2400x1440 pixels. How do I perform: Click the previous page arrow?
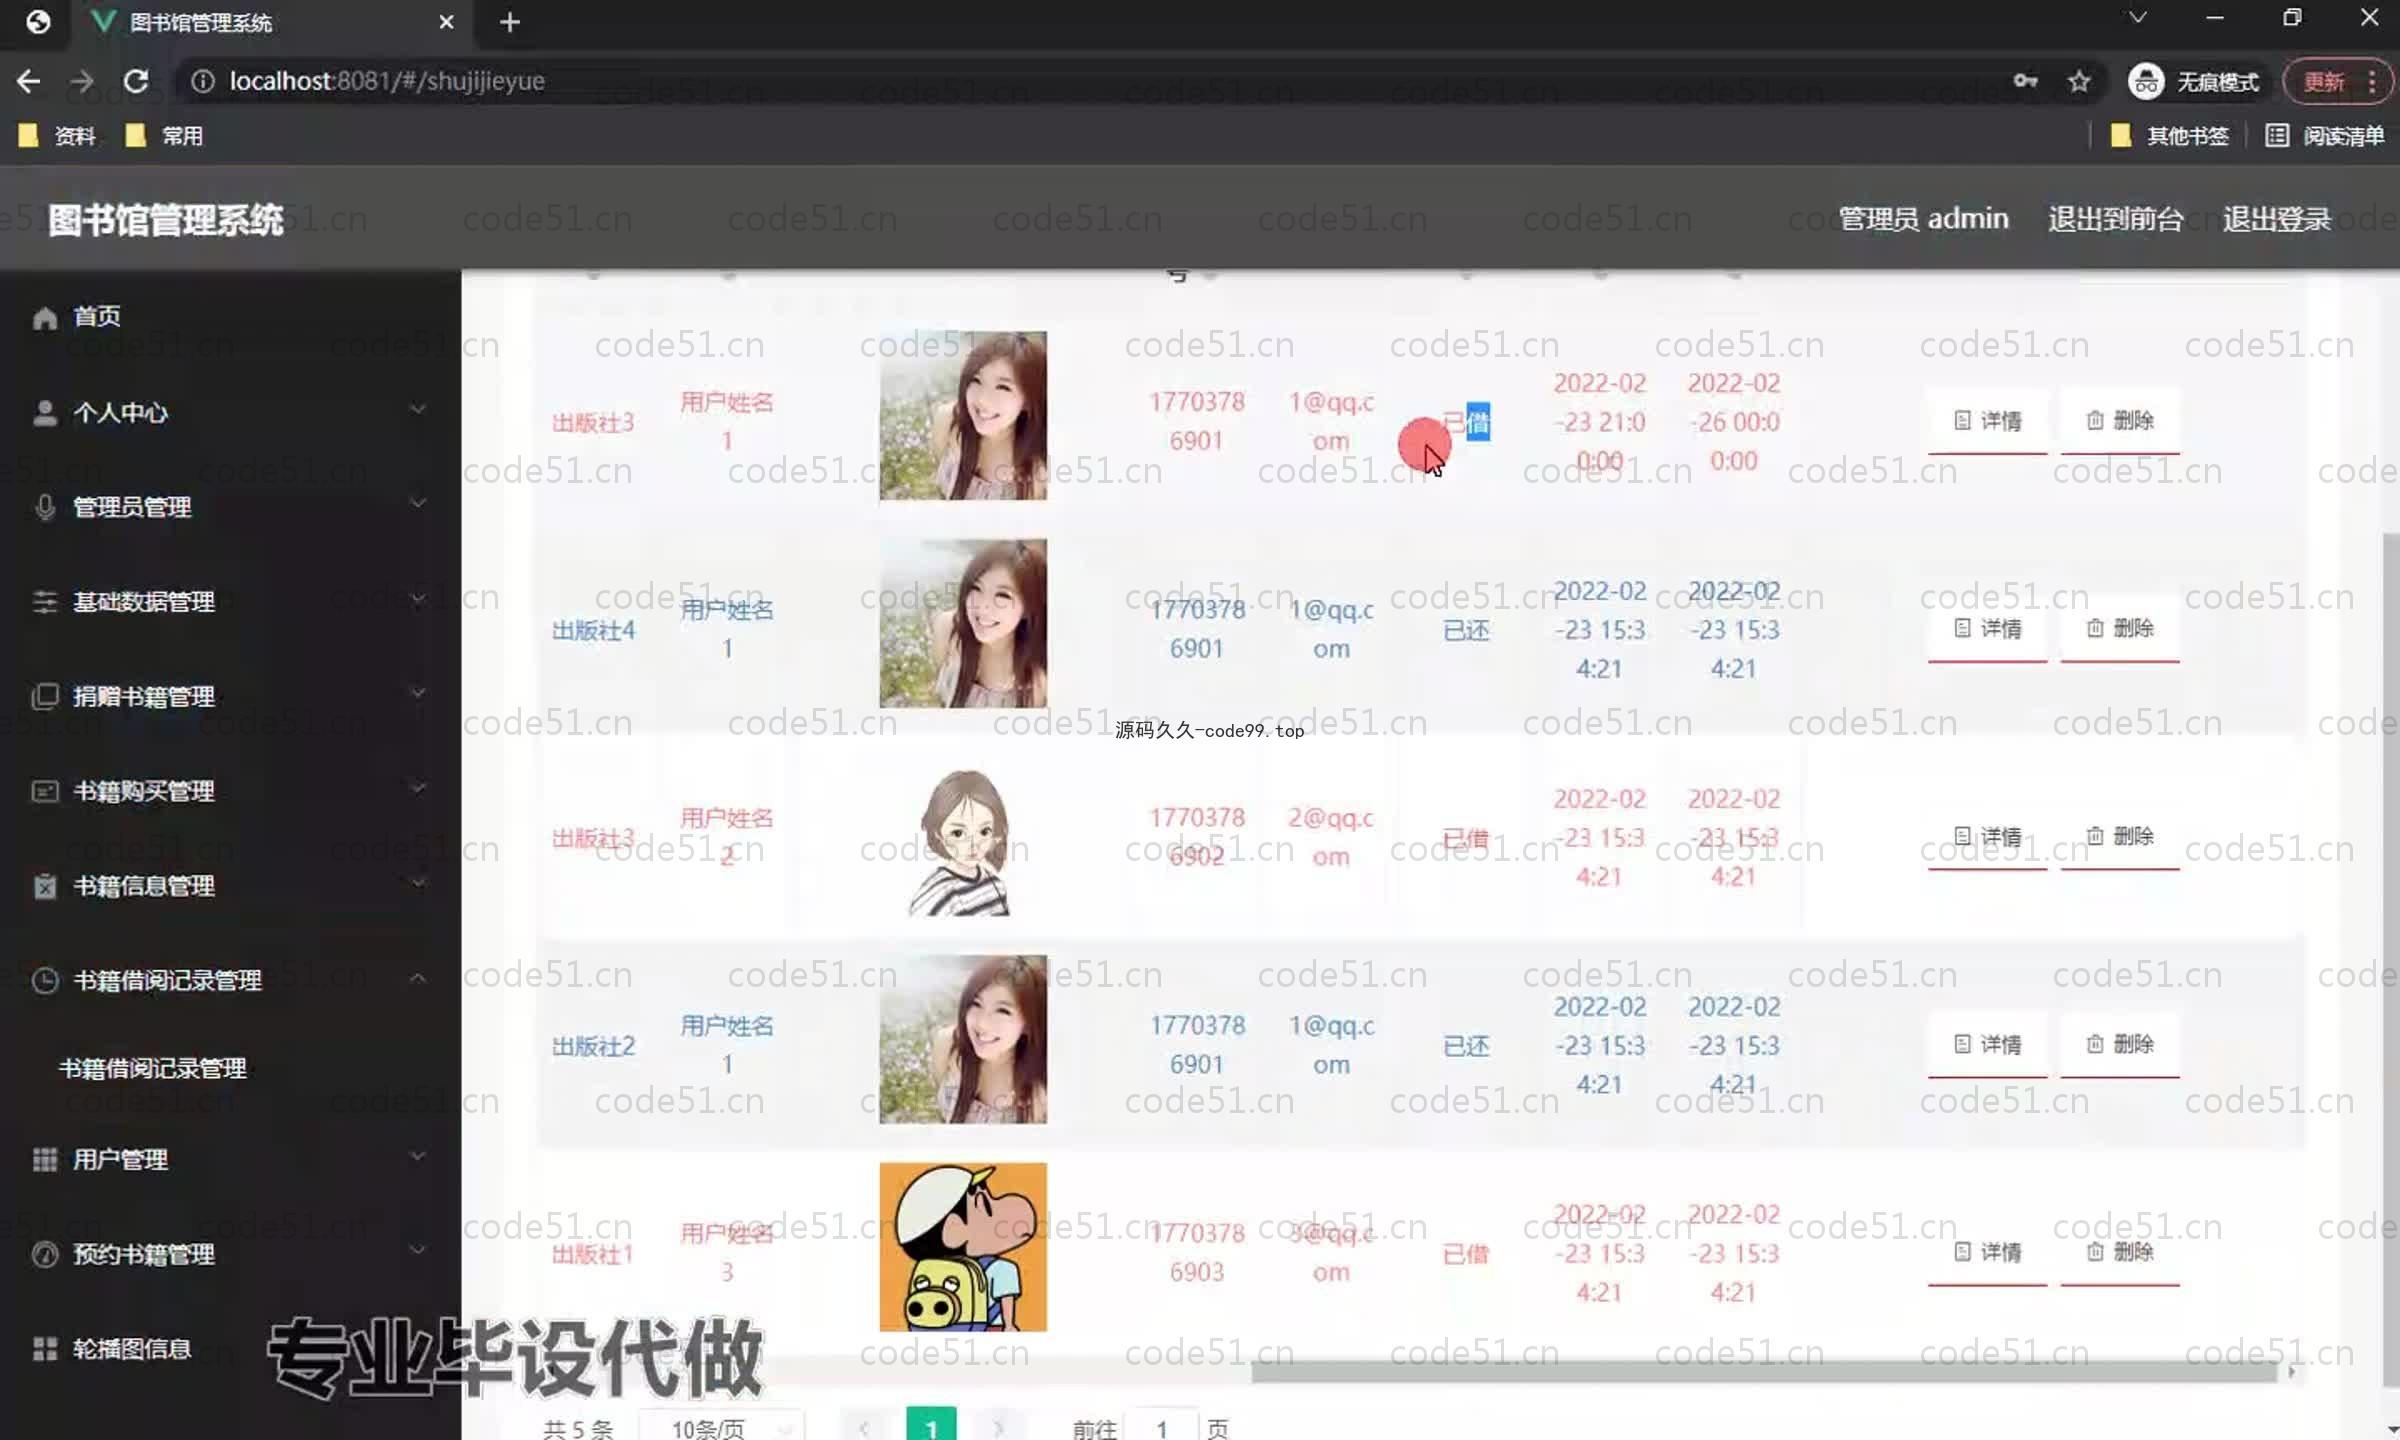864,1428
